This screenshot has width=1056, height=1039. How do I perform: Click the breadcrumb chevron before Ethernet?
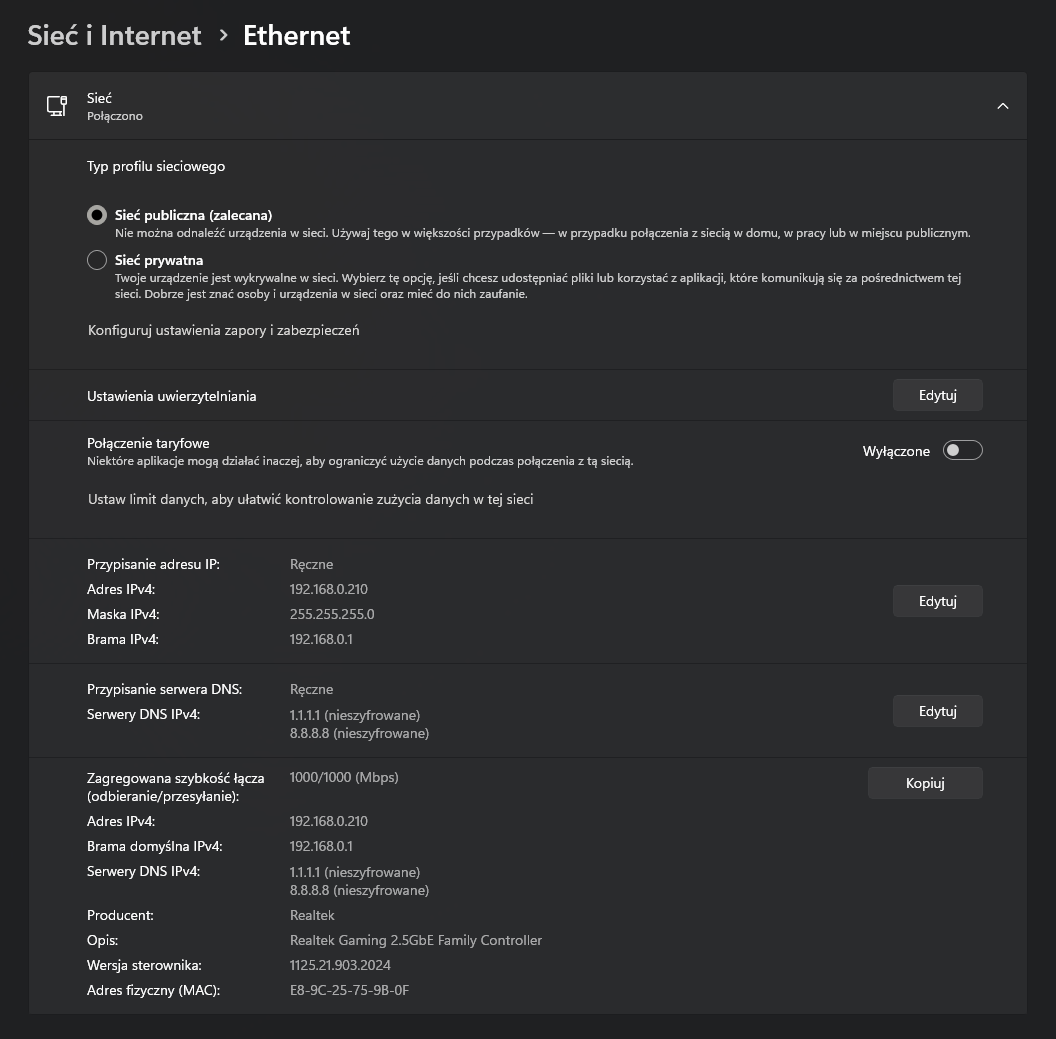pyautogui.click(x=223, y=36)
